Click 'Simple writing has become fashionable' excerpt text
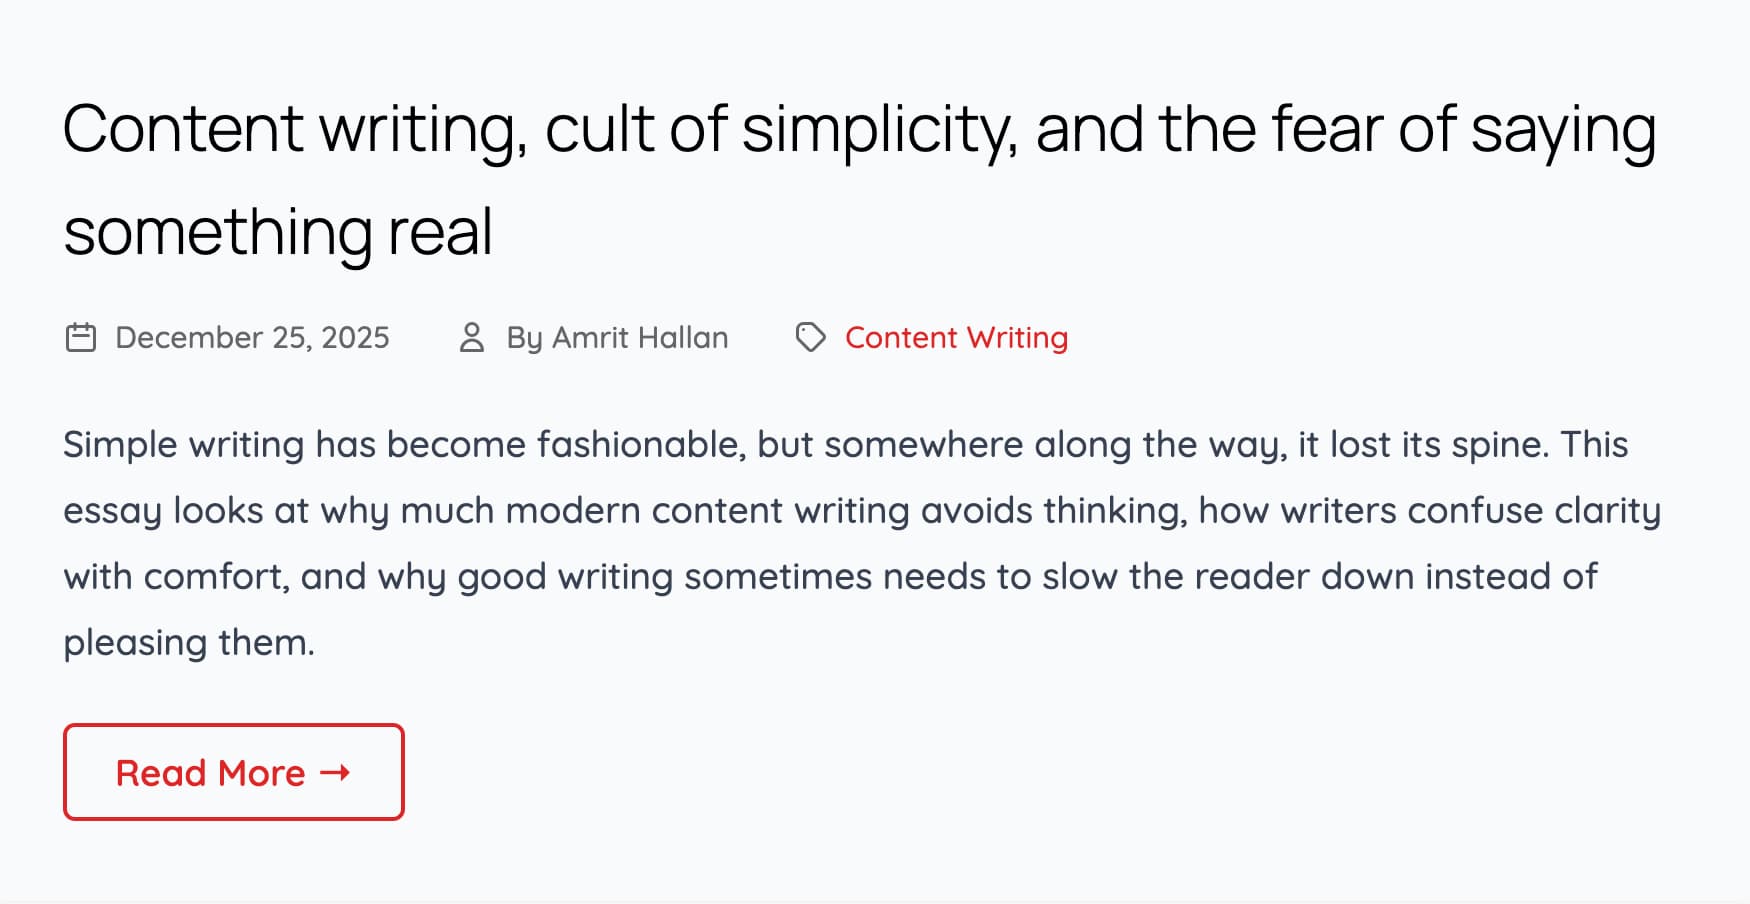 tap(404, 444)
